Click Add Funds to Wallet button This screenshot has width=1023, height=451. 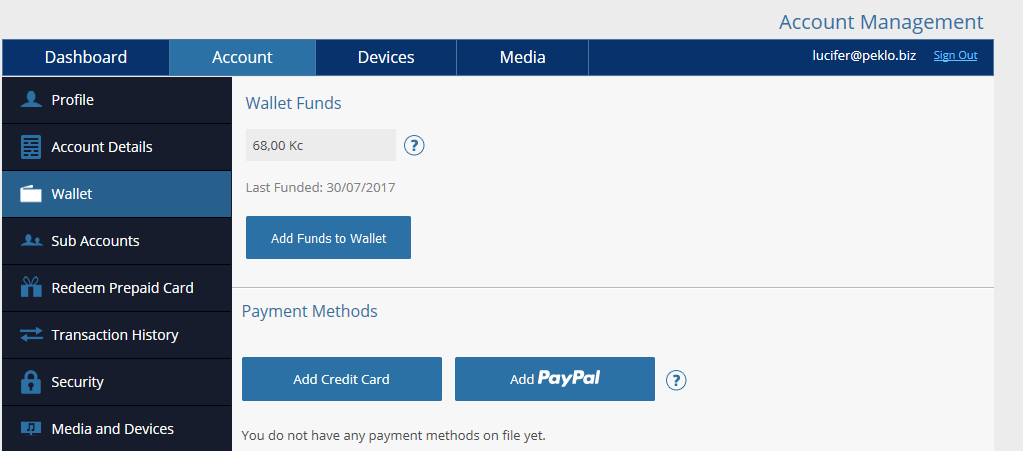coord(328,238)
